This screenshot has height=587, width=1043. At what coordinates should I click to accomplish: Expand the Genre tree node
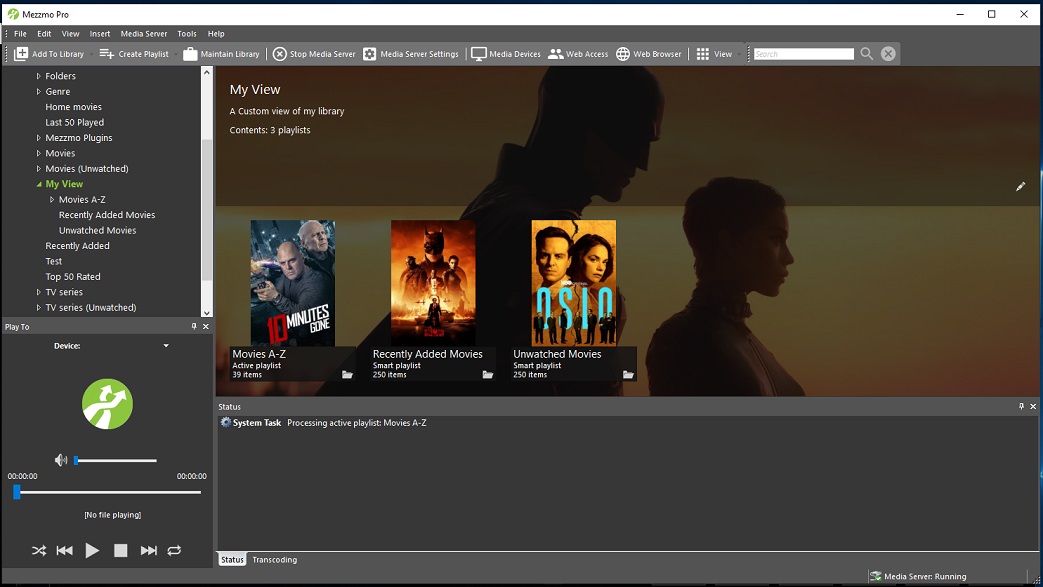(39, 91)
